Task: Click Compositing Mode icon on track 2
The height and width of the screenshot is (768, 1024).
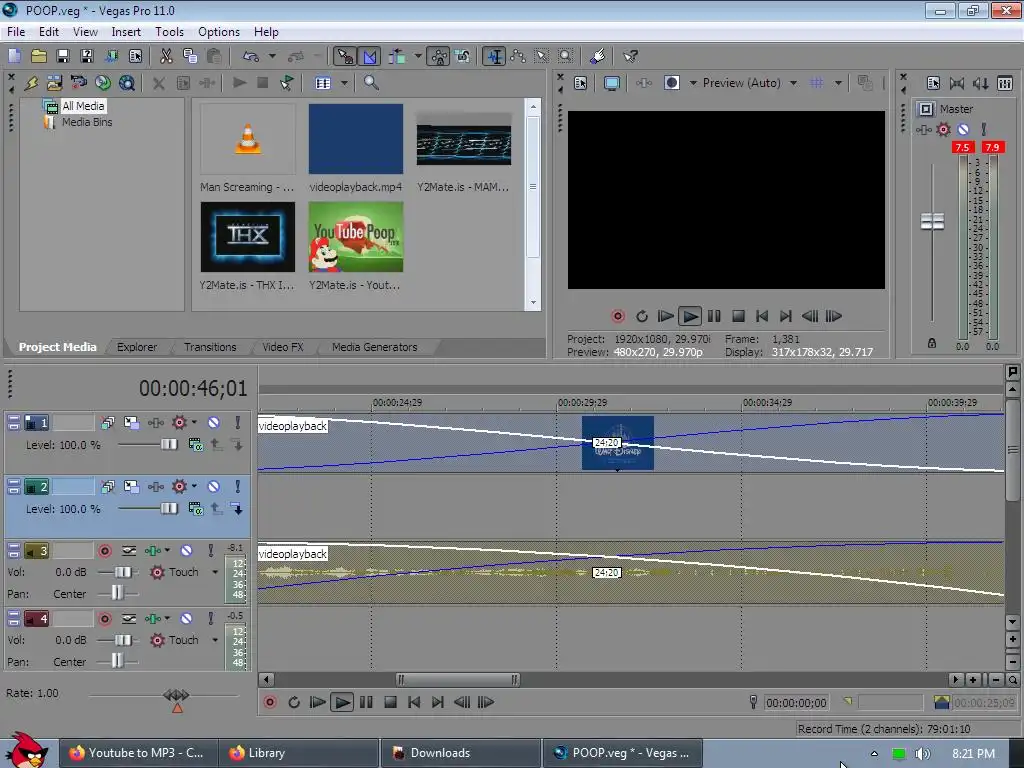Action: [195, 509]
